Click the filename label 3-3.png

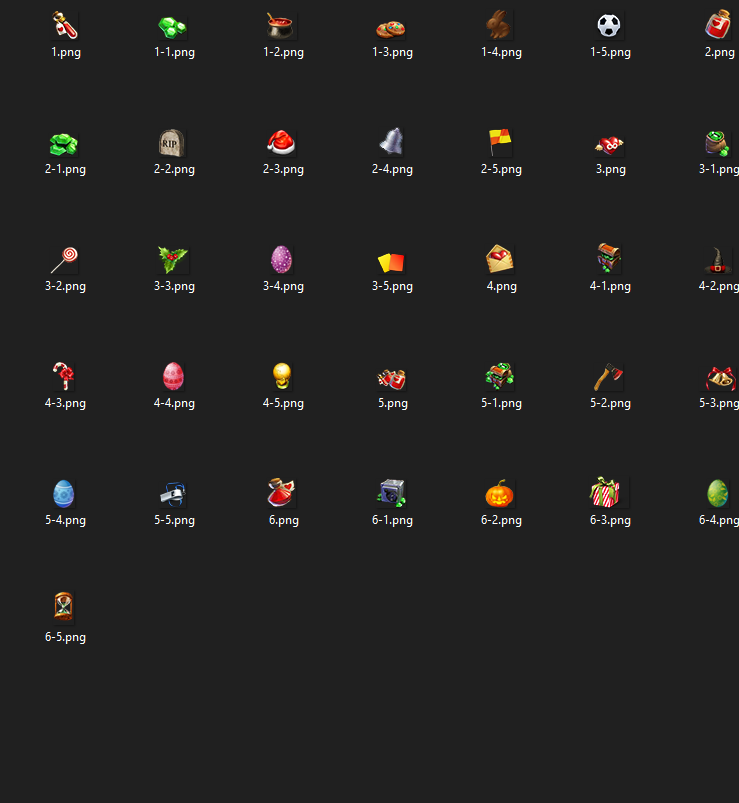pyautogui.click(x=174, y=286)
